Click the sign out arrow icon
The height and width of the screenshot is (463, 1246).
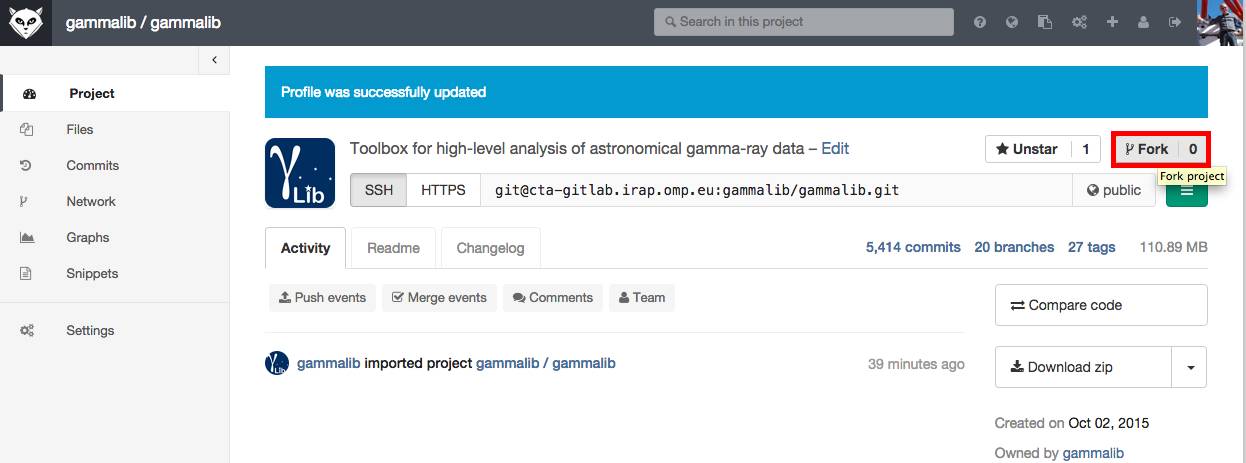pos(1175,22)
